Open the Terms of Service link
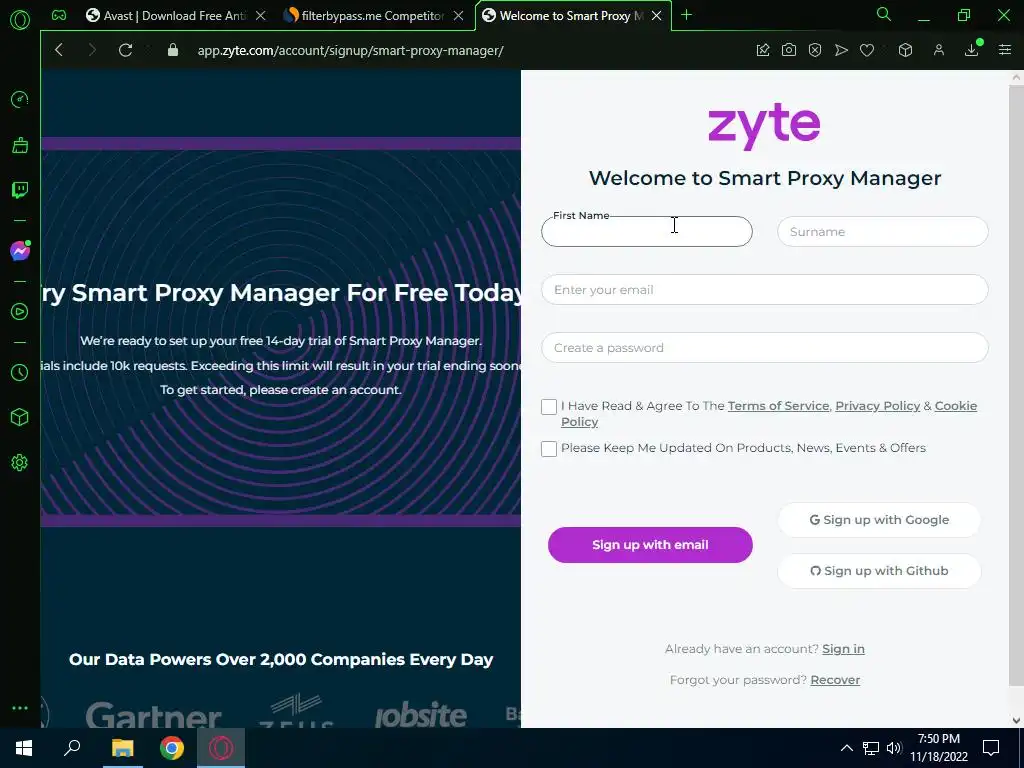This screenshot has height=768, width=1024. point(778,406)
